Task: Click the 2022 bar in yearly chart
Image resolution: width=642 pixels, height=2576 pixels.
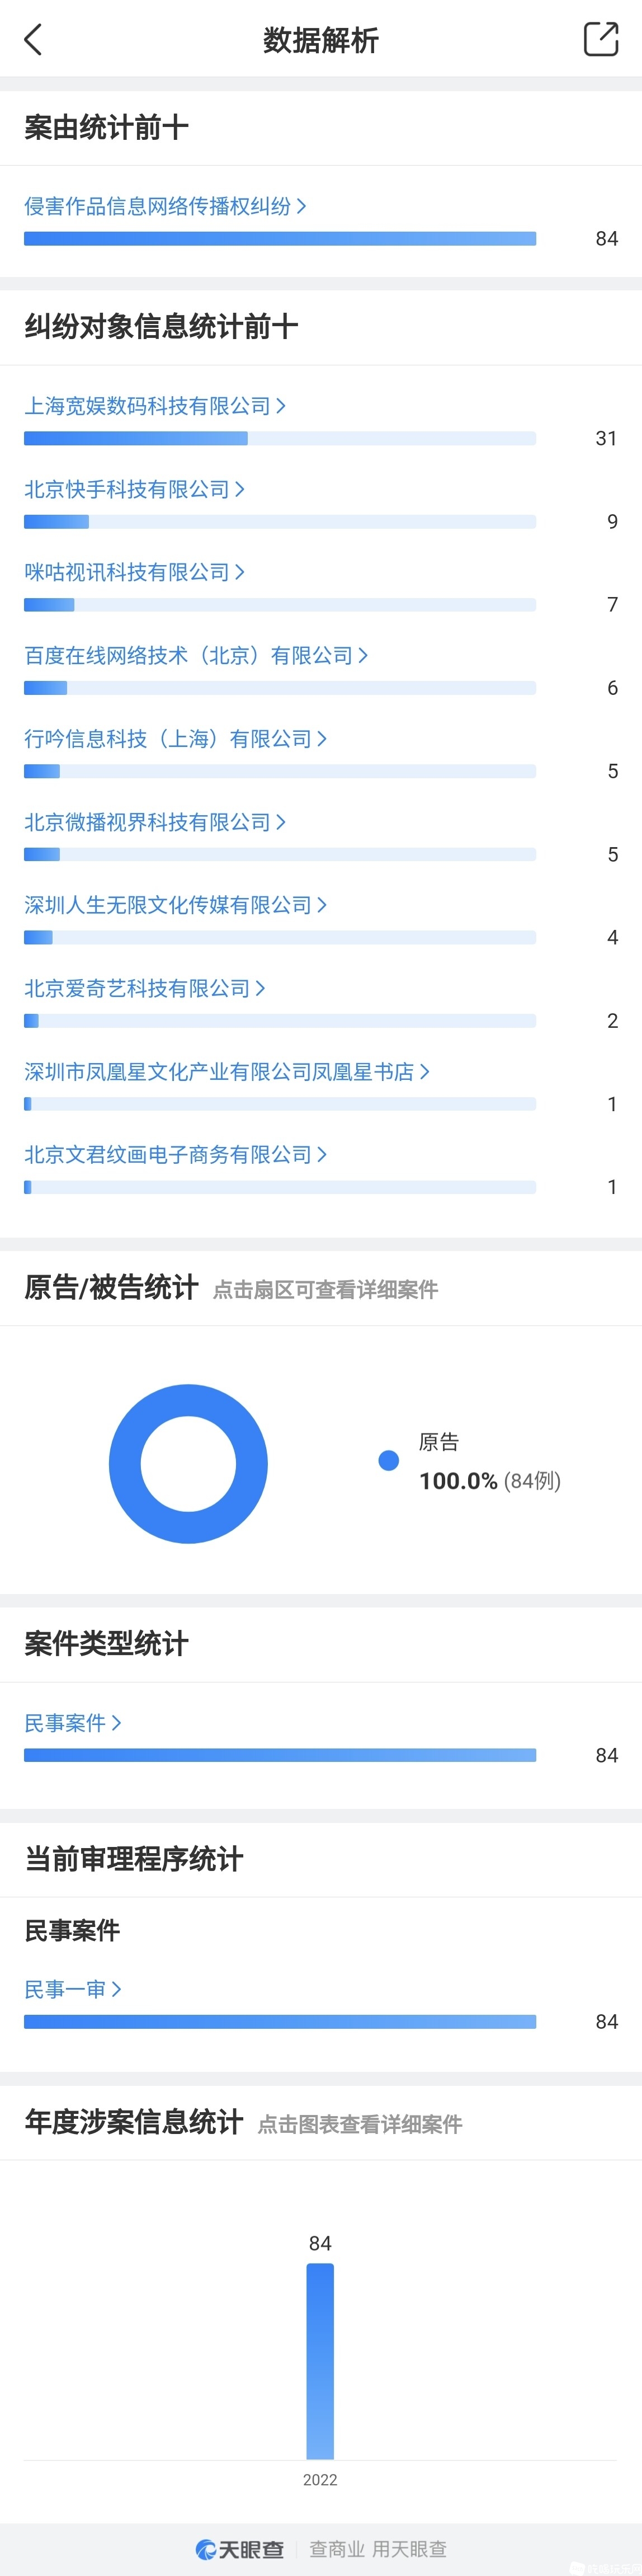Action: click(x=320, y=2360)
